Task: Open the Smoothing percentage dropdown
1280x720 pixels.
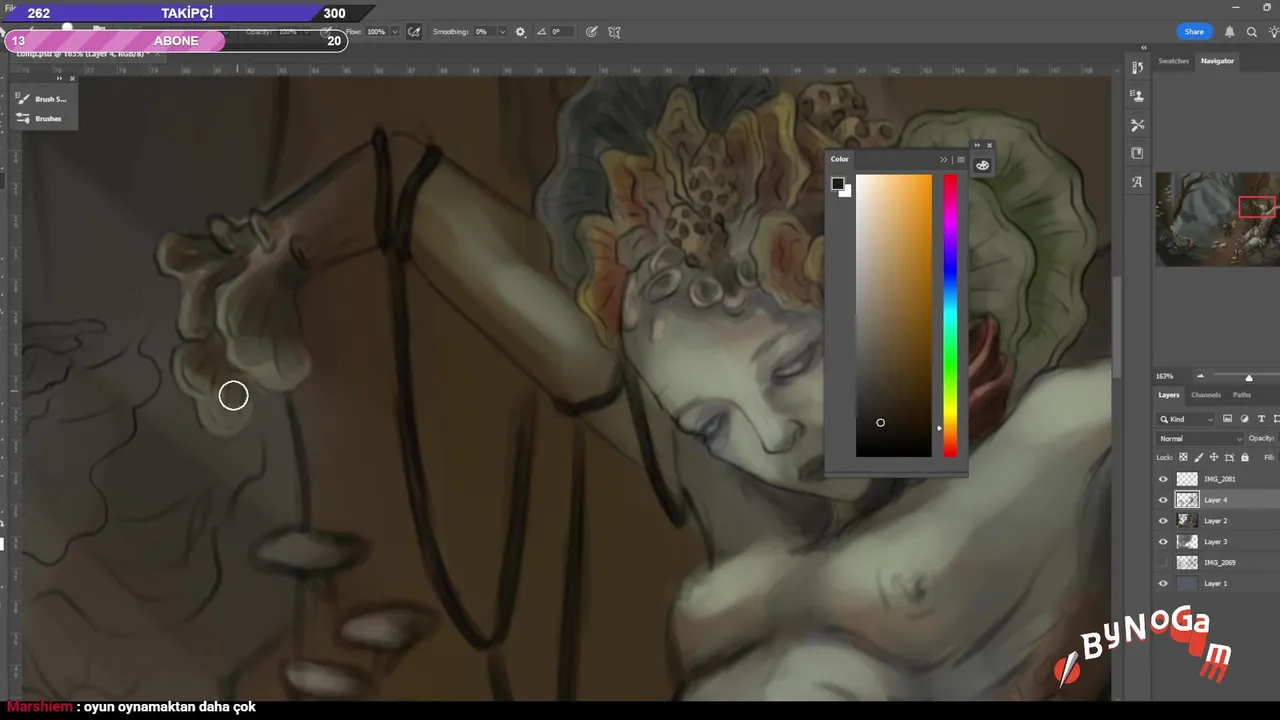Action: click(502, 32)
